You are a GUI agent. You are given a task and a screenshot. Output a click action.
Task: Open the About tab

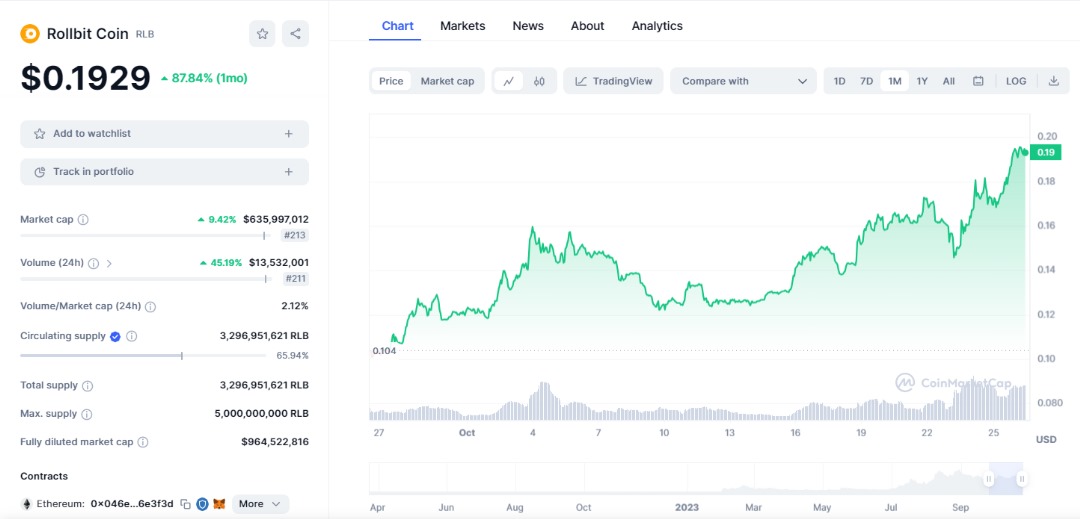click(588, 26)
